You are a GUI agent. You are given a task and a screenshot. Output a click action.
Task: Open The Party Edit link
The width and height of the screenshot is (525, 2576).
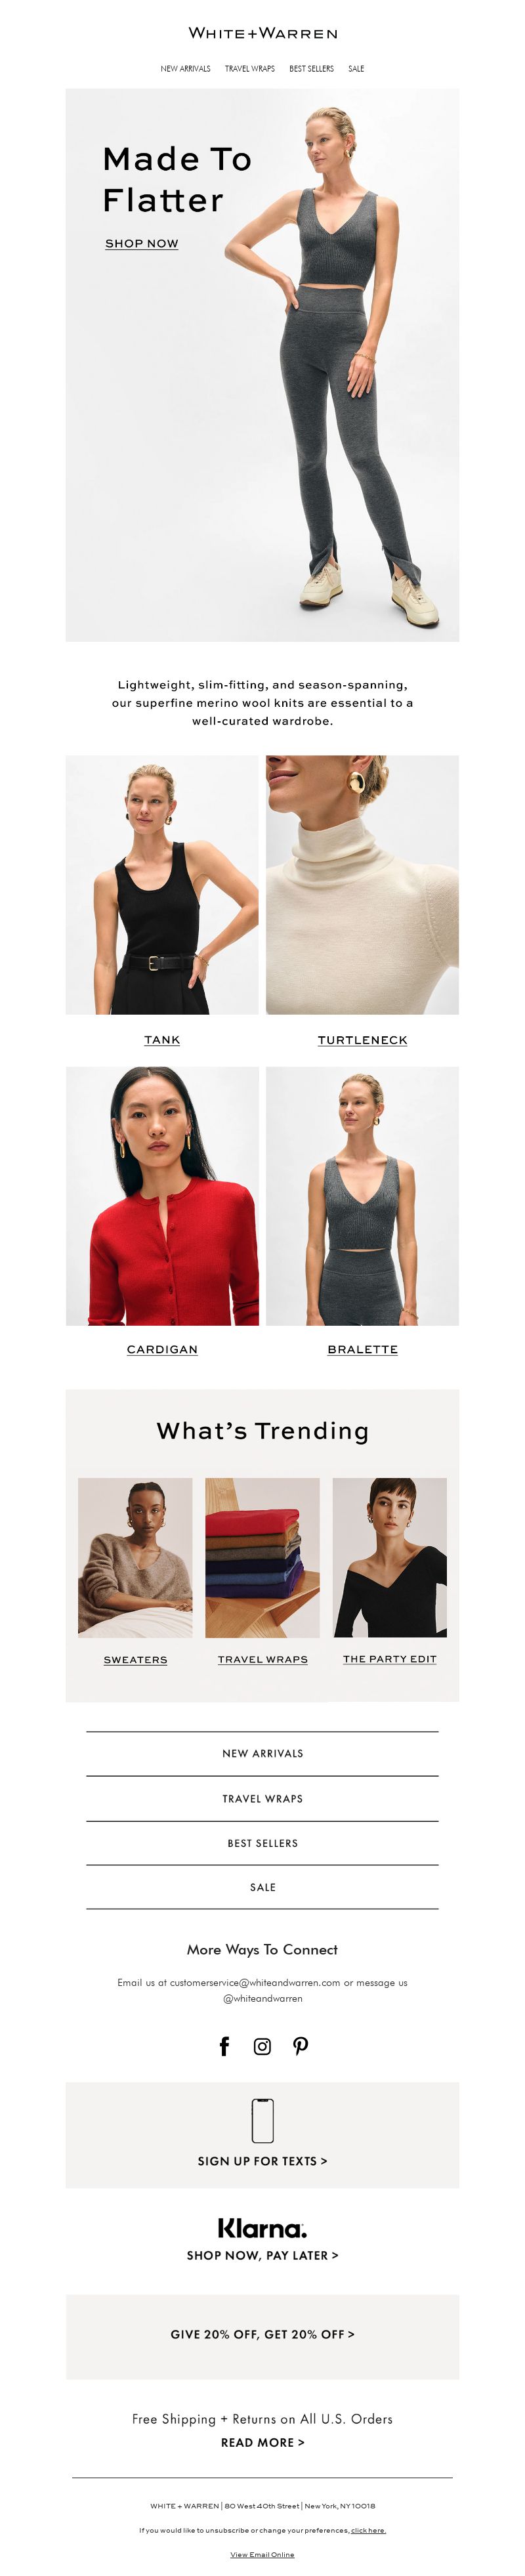(x=389, y=1659)
